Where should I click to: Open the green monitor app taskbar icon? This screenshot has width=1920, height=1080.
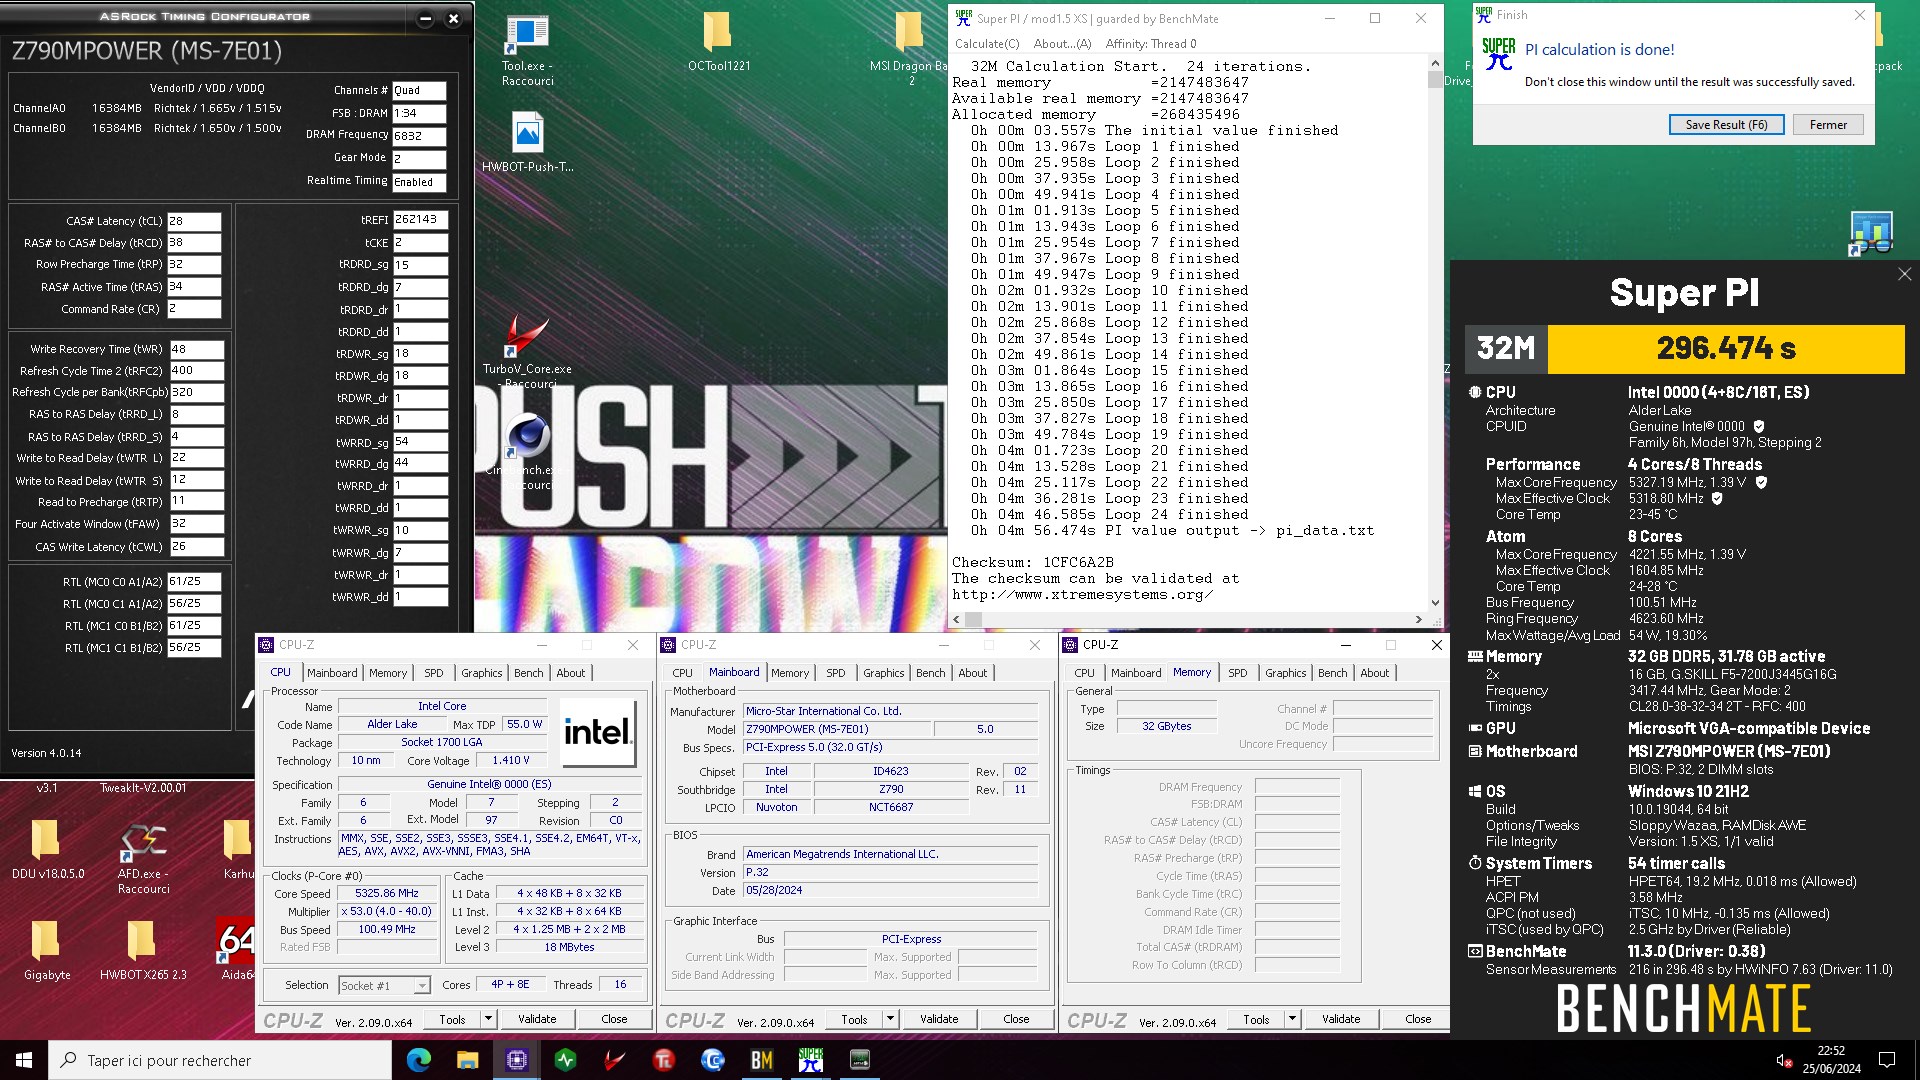tap(566, 1060)
